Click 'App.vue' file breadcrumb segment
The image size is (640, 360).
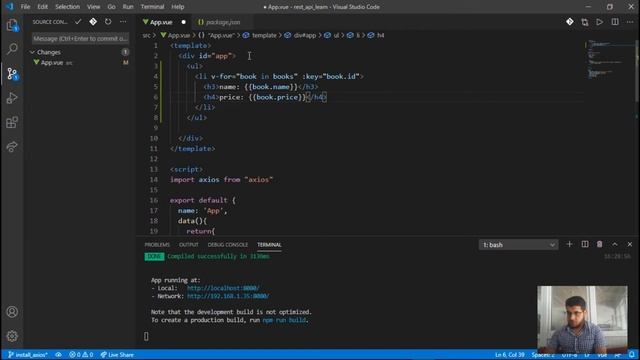pyautogui.click(x=179, y=36)
